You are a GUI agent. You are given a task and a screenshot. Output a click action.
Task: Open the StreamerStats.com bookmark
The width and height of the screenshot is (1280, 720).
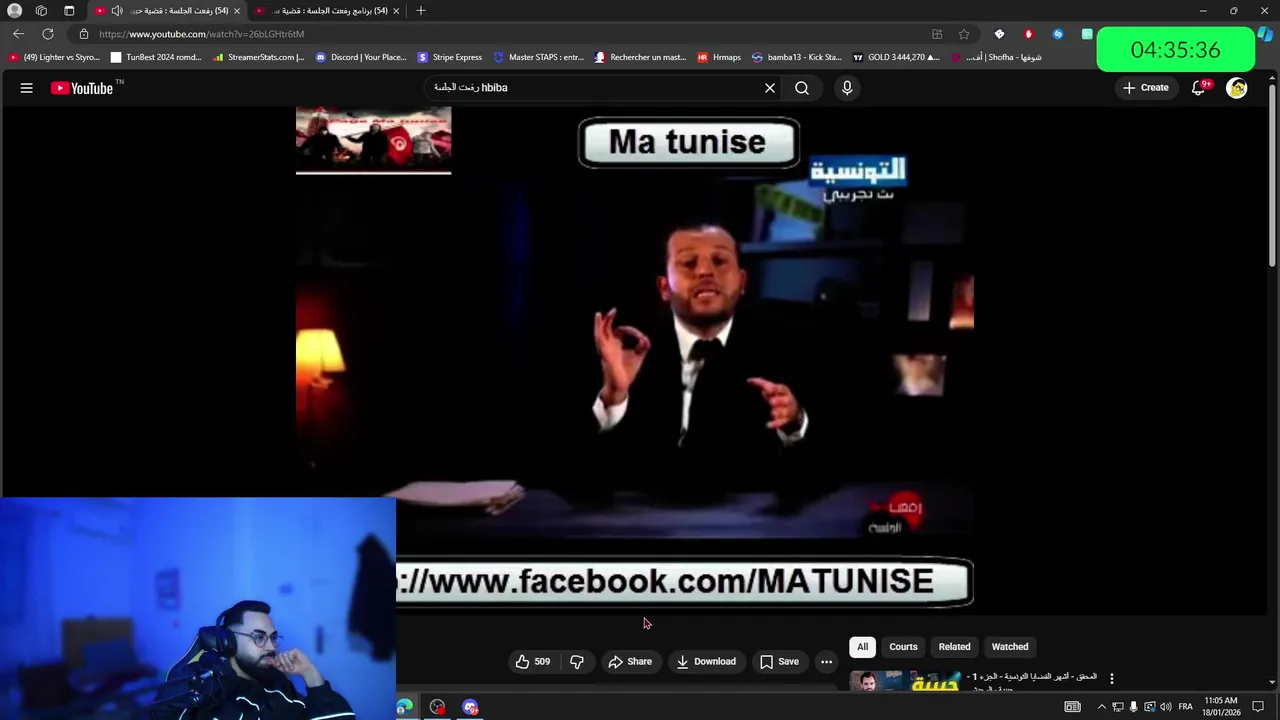[x=258, y=57]
